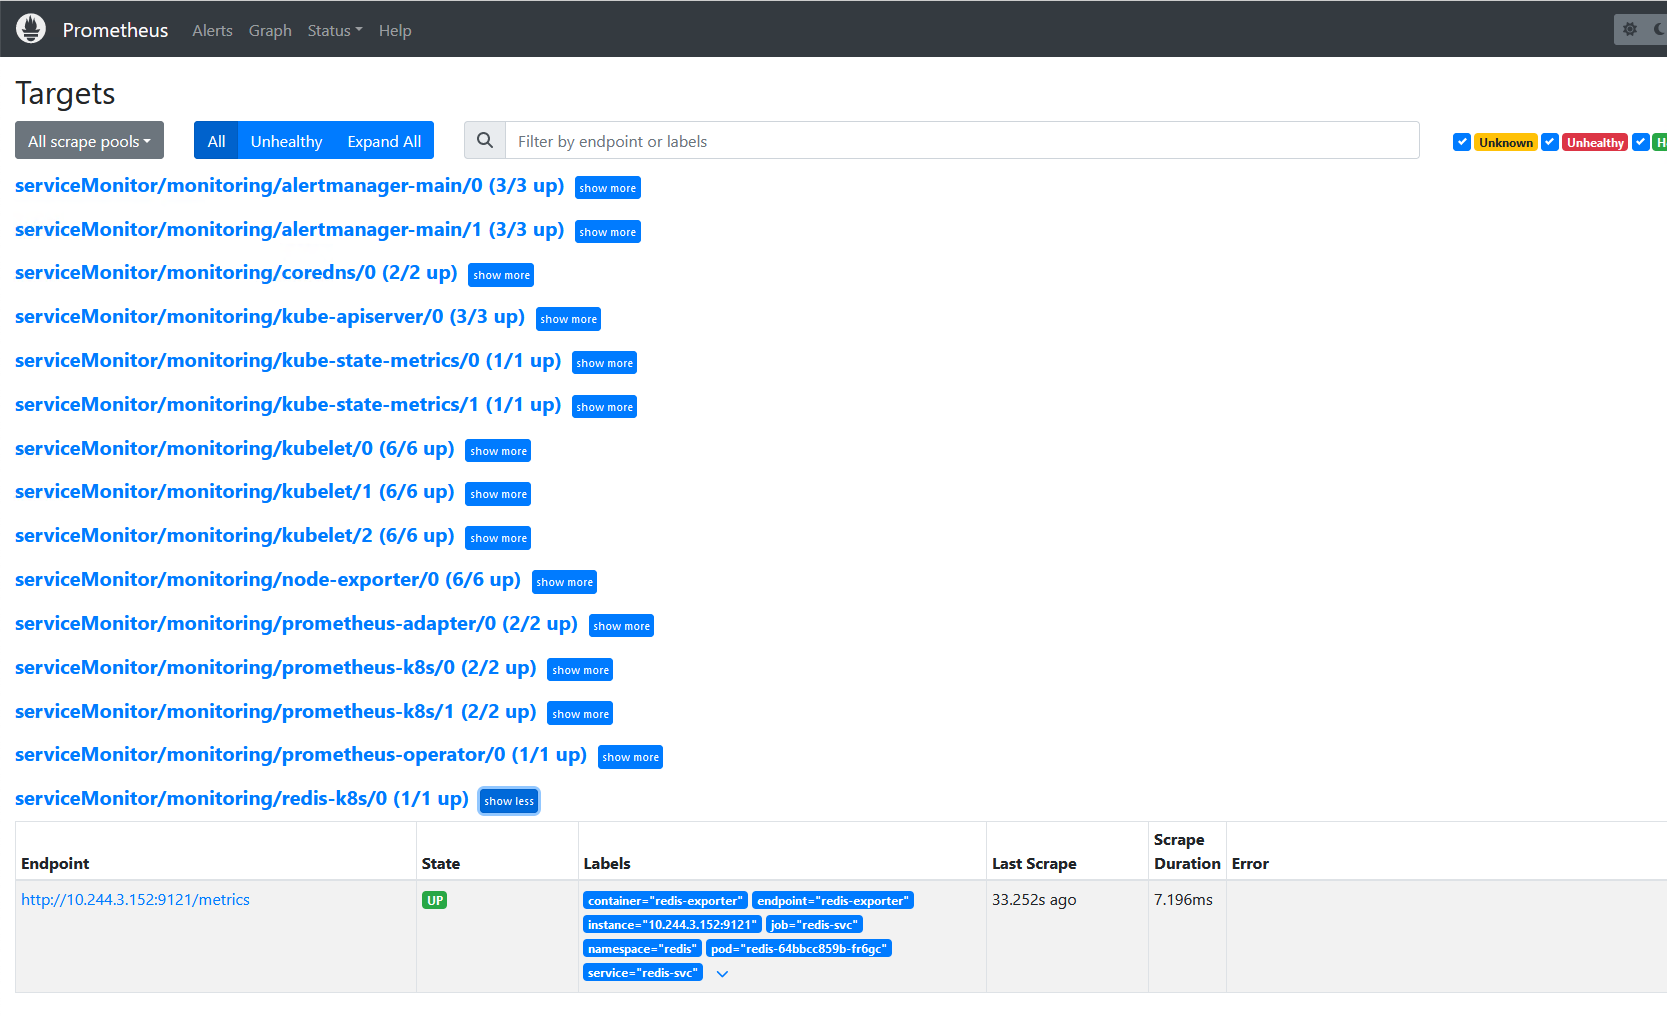The width and height of the screenshot is (1667, 1021).
Task: Open the coredns/0 pool link
Action: 236,273
